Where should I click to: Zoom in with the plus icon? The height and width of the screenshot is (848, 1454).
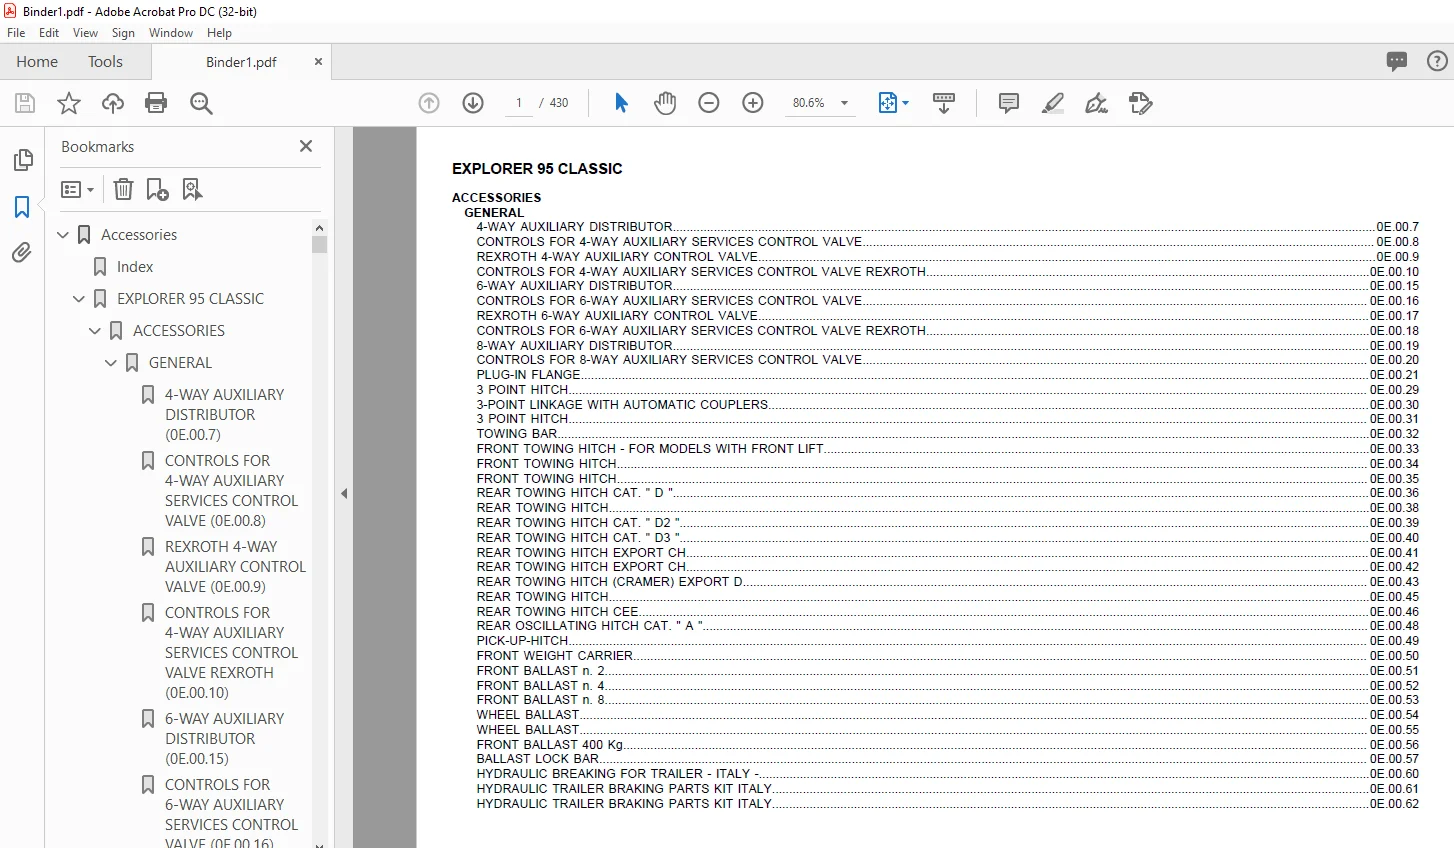coord(753,103)
